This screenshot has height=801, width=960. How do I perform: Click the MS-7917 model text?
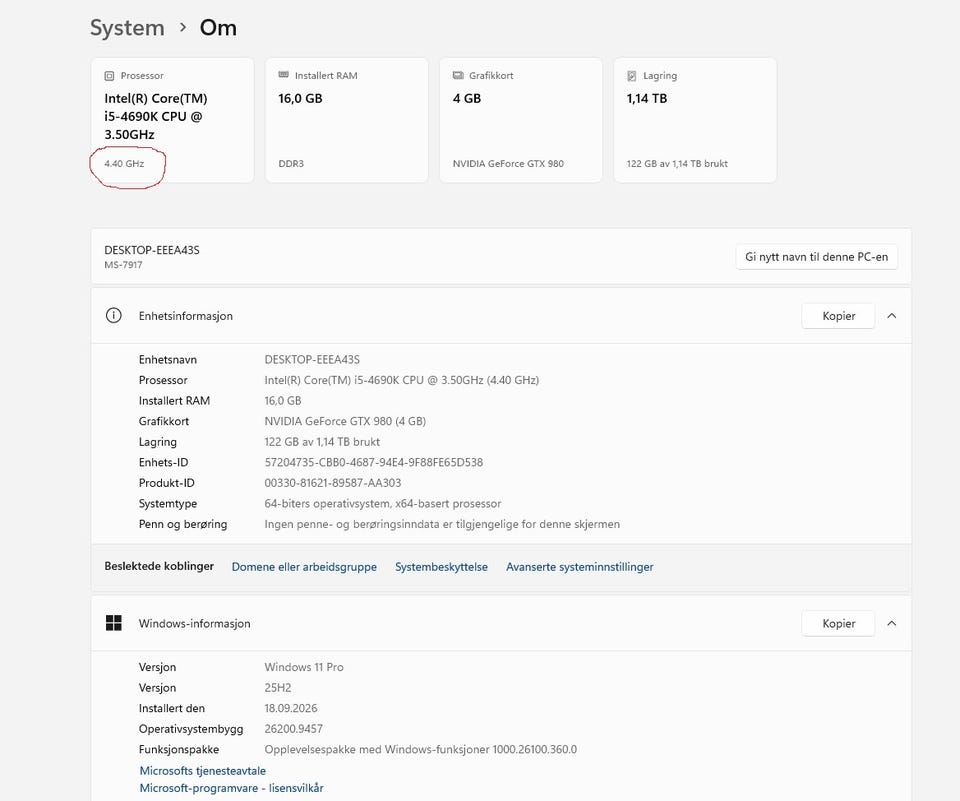coord(123,265)
